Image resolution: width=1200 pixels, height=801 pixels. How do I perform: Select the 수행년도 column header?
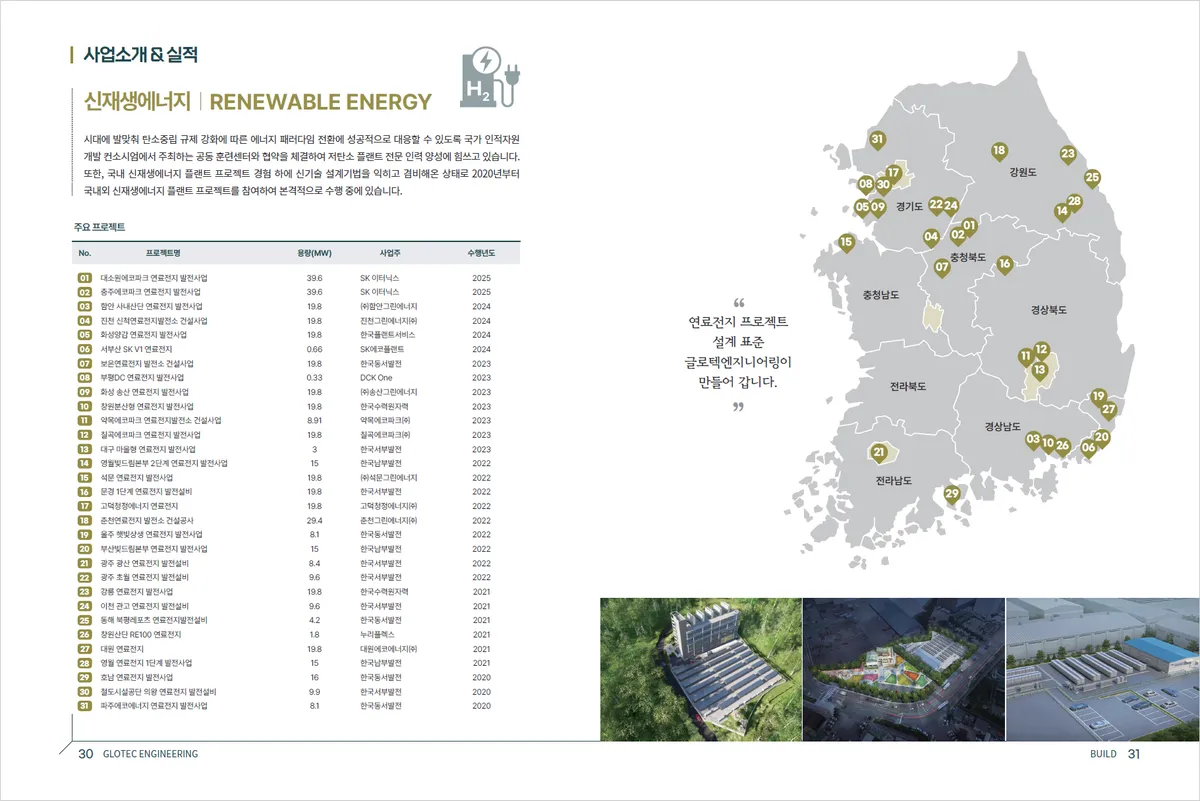481,253
